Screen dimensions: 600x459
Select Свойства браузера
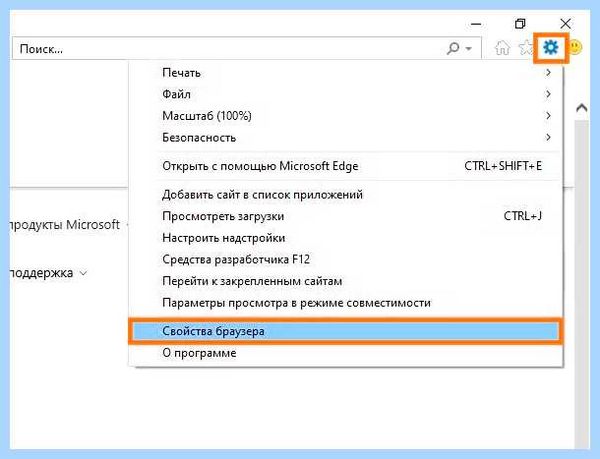(x=346, y=331)
